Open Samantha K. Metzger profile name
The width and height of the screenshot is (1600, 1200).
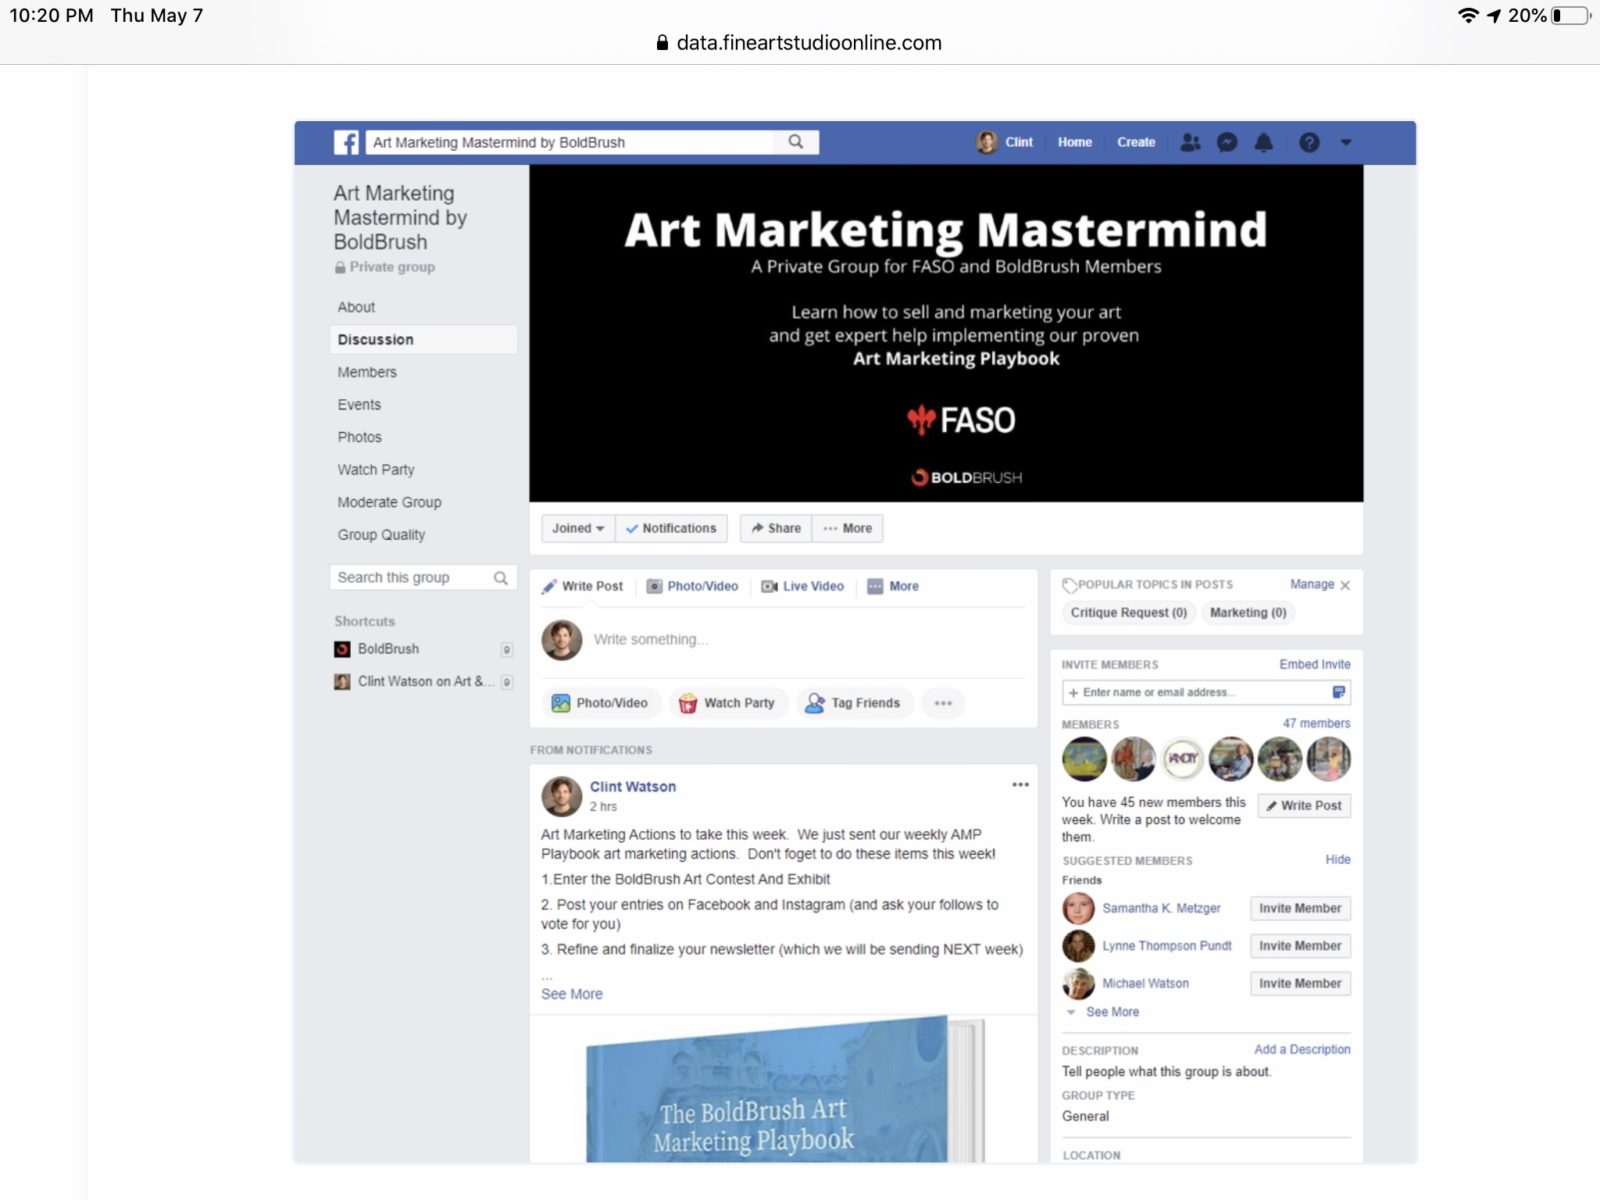pyautogui.click(x=1161, y=908)
